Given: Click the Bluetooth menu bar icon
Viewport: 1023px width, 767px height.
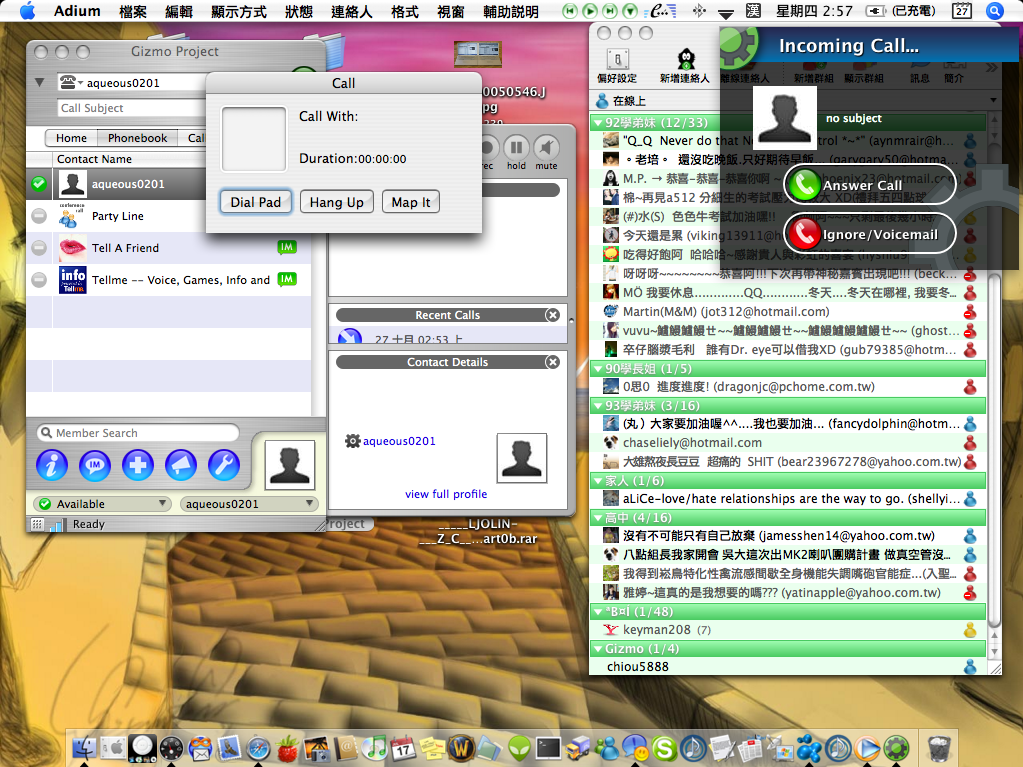Looking at the screenshot, I should pyautogui.click(x=699, y=10).
